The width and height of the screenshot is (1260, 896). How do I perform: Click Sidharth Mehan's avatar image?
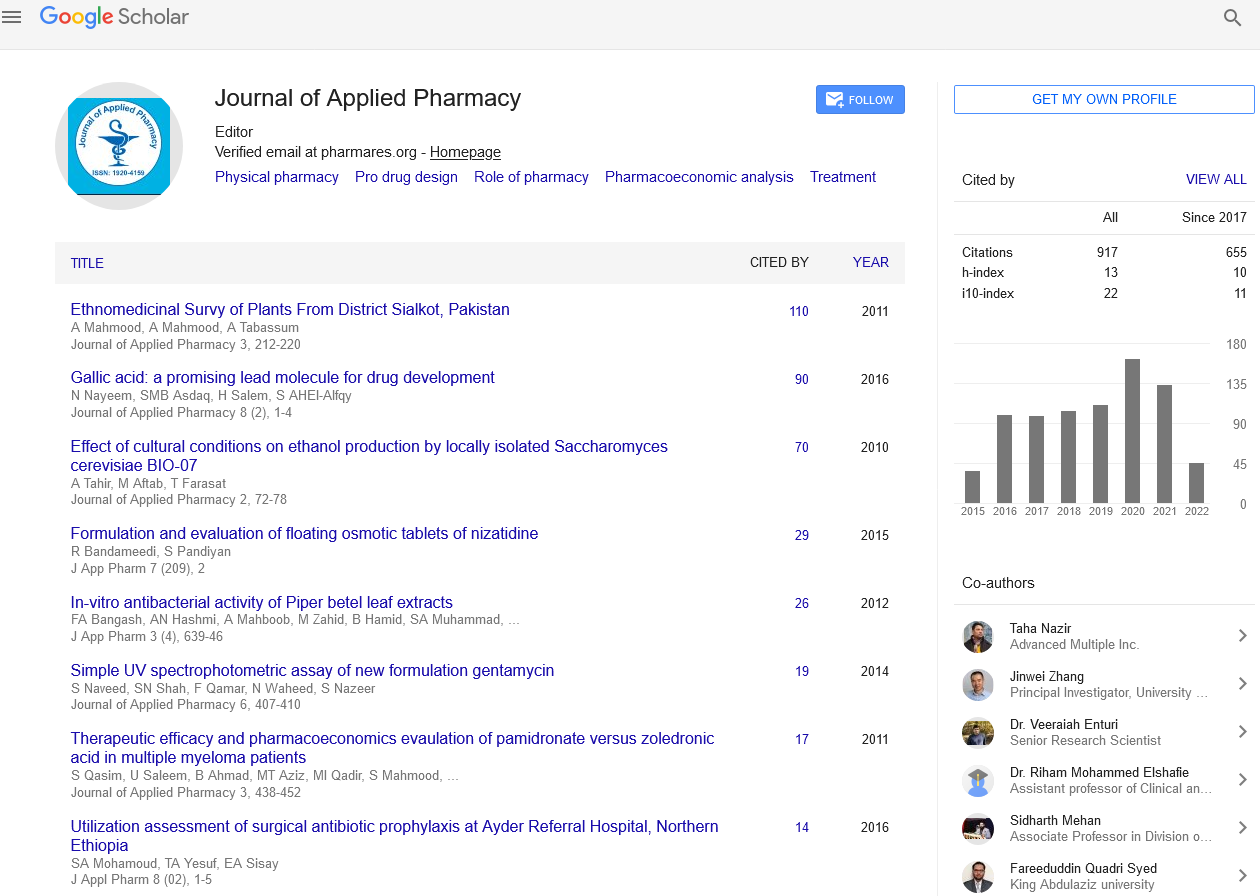(977, 828)
